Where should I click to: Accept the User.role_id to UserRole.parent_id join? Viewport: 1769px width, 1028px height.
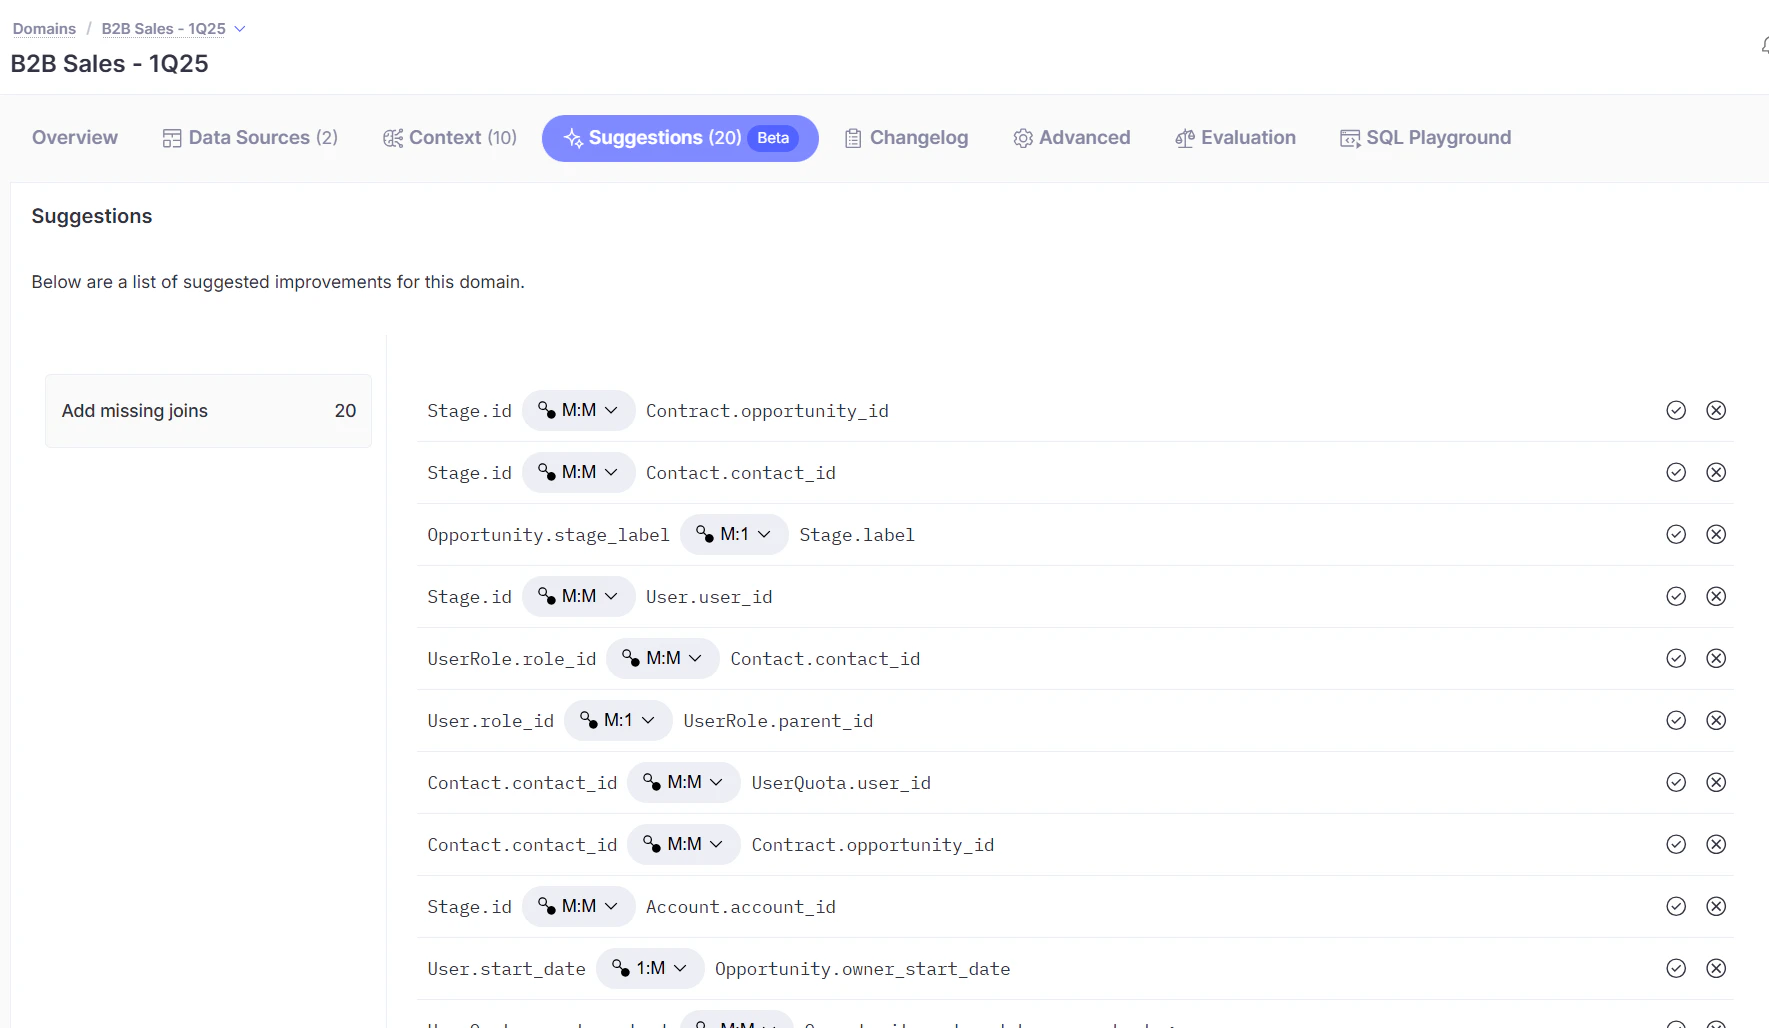pyautogui.click(x=1676, y=720)
